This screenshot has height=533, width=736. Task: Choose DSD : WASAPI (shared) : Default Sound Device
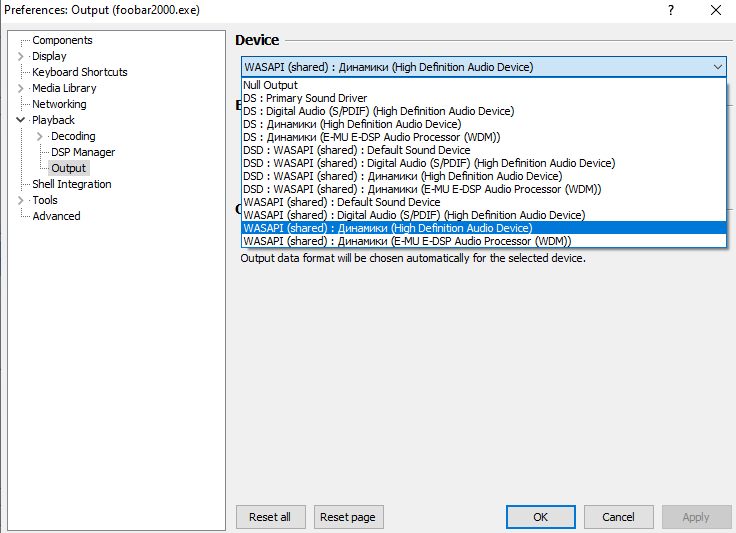(x=484, y=150)
